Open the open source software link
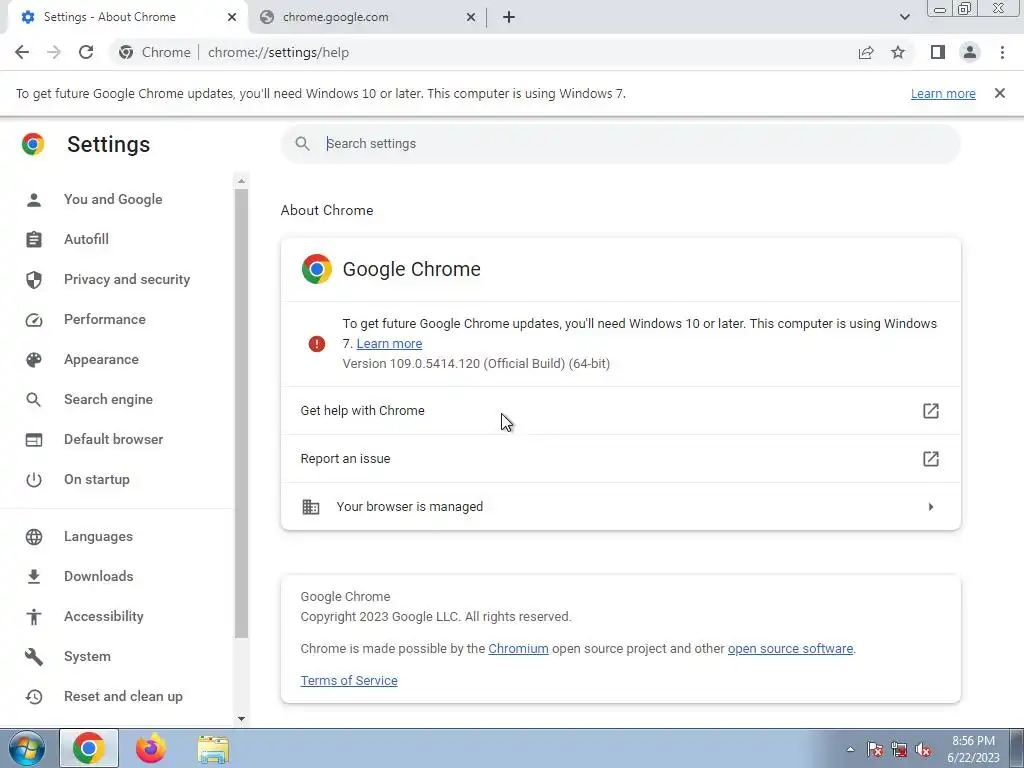 tap(790, 648)
